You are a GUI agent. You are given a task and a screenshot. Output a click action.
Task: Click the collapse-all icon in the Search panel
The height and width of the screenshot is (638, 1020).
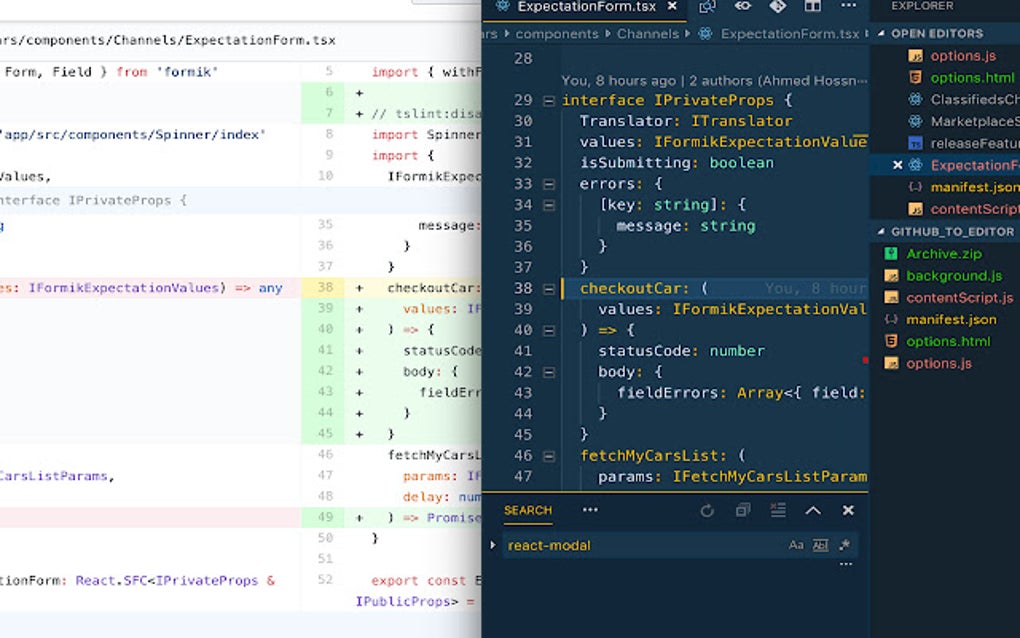[x=777, y=510]
